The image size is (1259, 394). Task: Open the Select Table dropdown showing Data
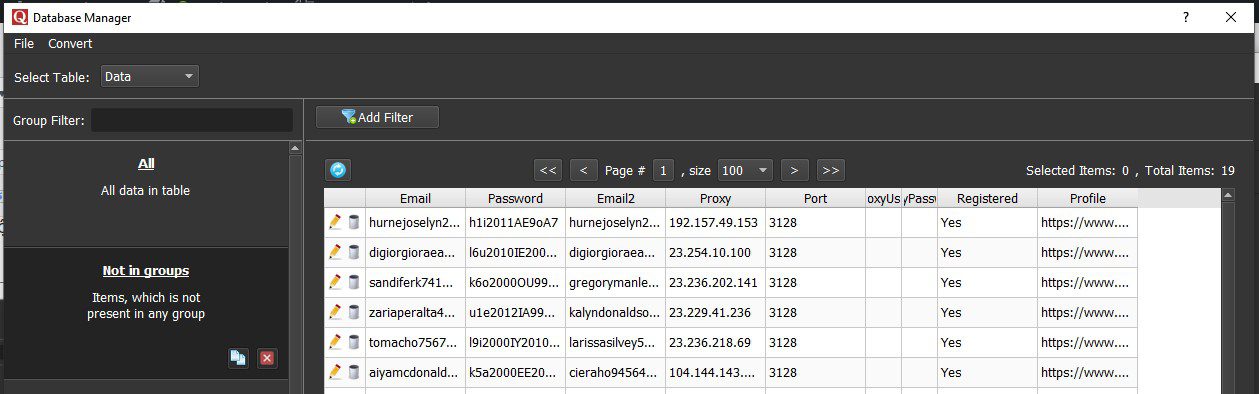(x=150, y=76)
